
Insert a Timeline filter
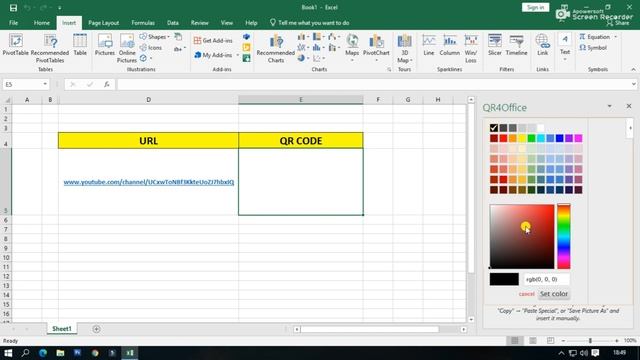(516, 45)
